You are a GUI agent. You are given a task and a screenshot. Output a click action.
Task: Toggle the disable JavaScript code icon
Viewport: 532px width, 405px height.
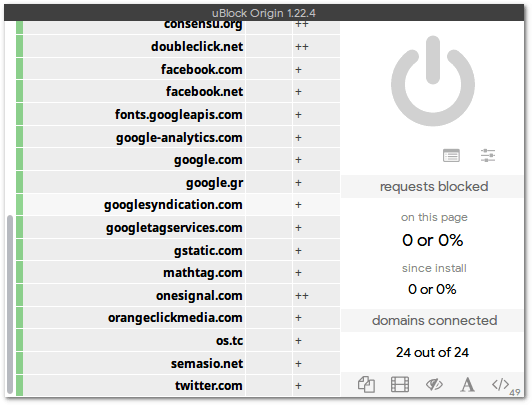point(500,385)
